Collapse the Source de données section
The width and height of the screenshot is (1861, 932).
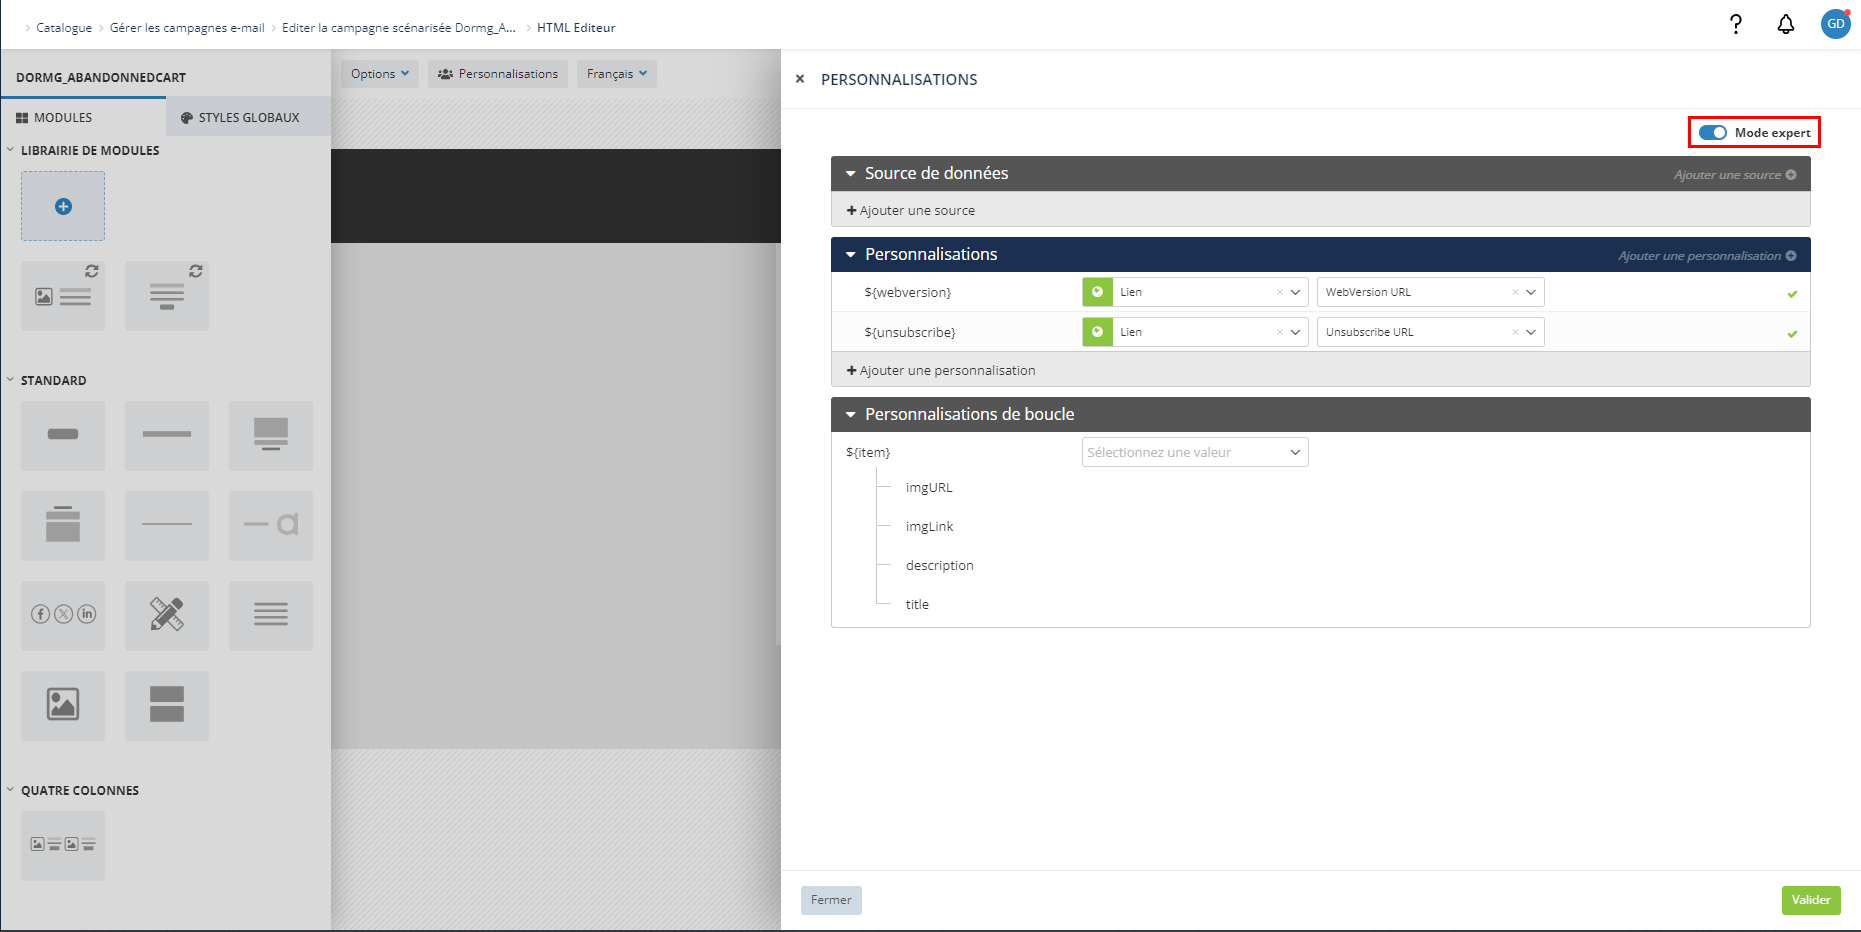coord(851,174)
